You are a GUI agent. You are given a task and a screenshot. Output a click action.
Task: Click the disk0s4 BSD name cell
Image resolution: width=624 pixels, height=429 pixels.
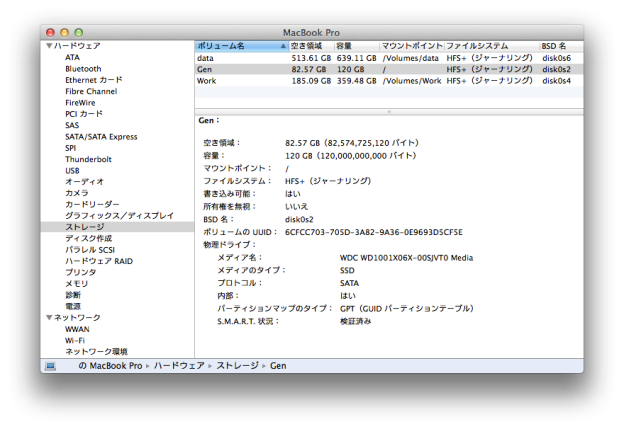click(x=556, y=81)
